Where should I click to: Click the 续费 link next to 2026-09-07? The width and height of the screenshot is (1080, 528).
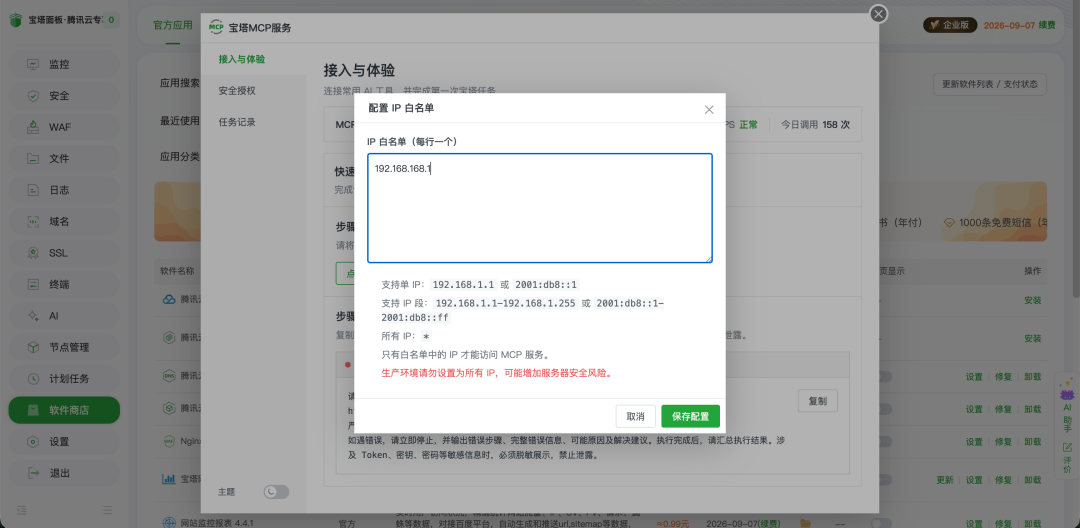[1047, 25]
